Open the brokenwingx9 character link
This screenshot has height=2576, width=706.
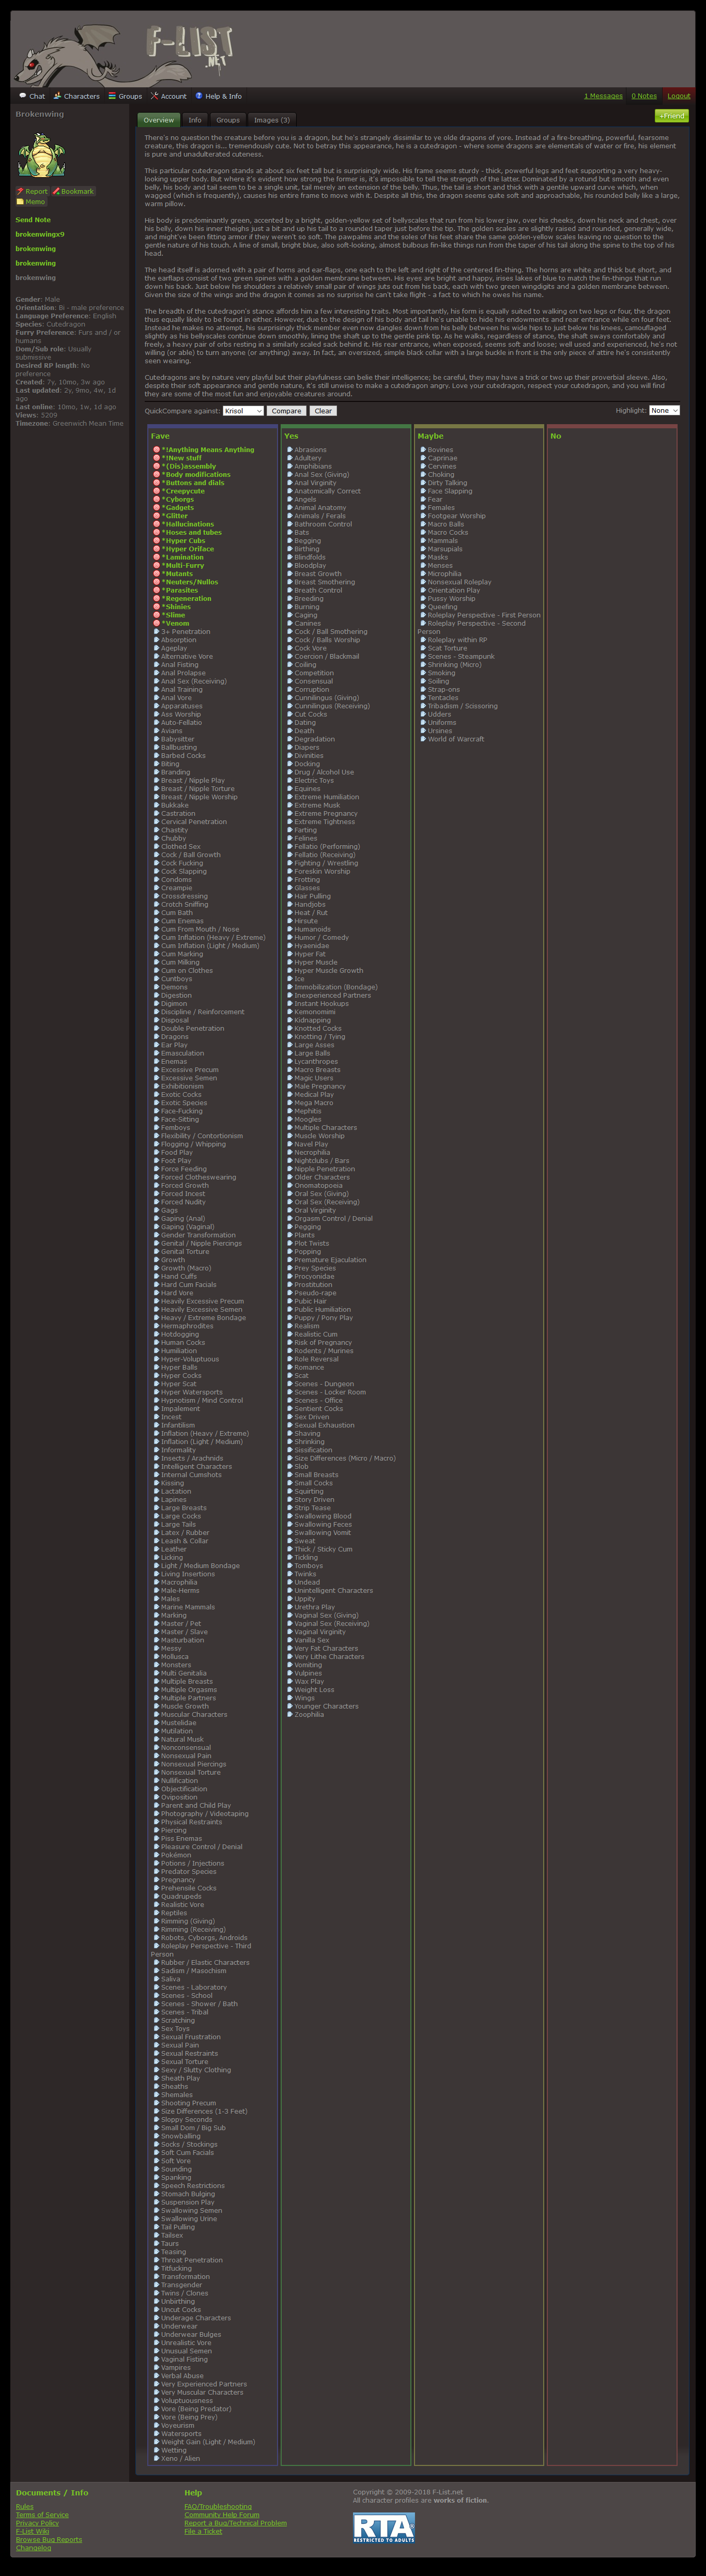pos(40,234)
